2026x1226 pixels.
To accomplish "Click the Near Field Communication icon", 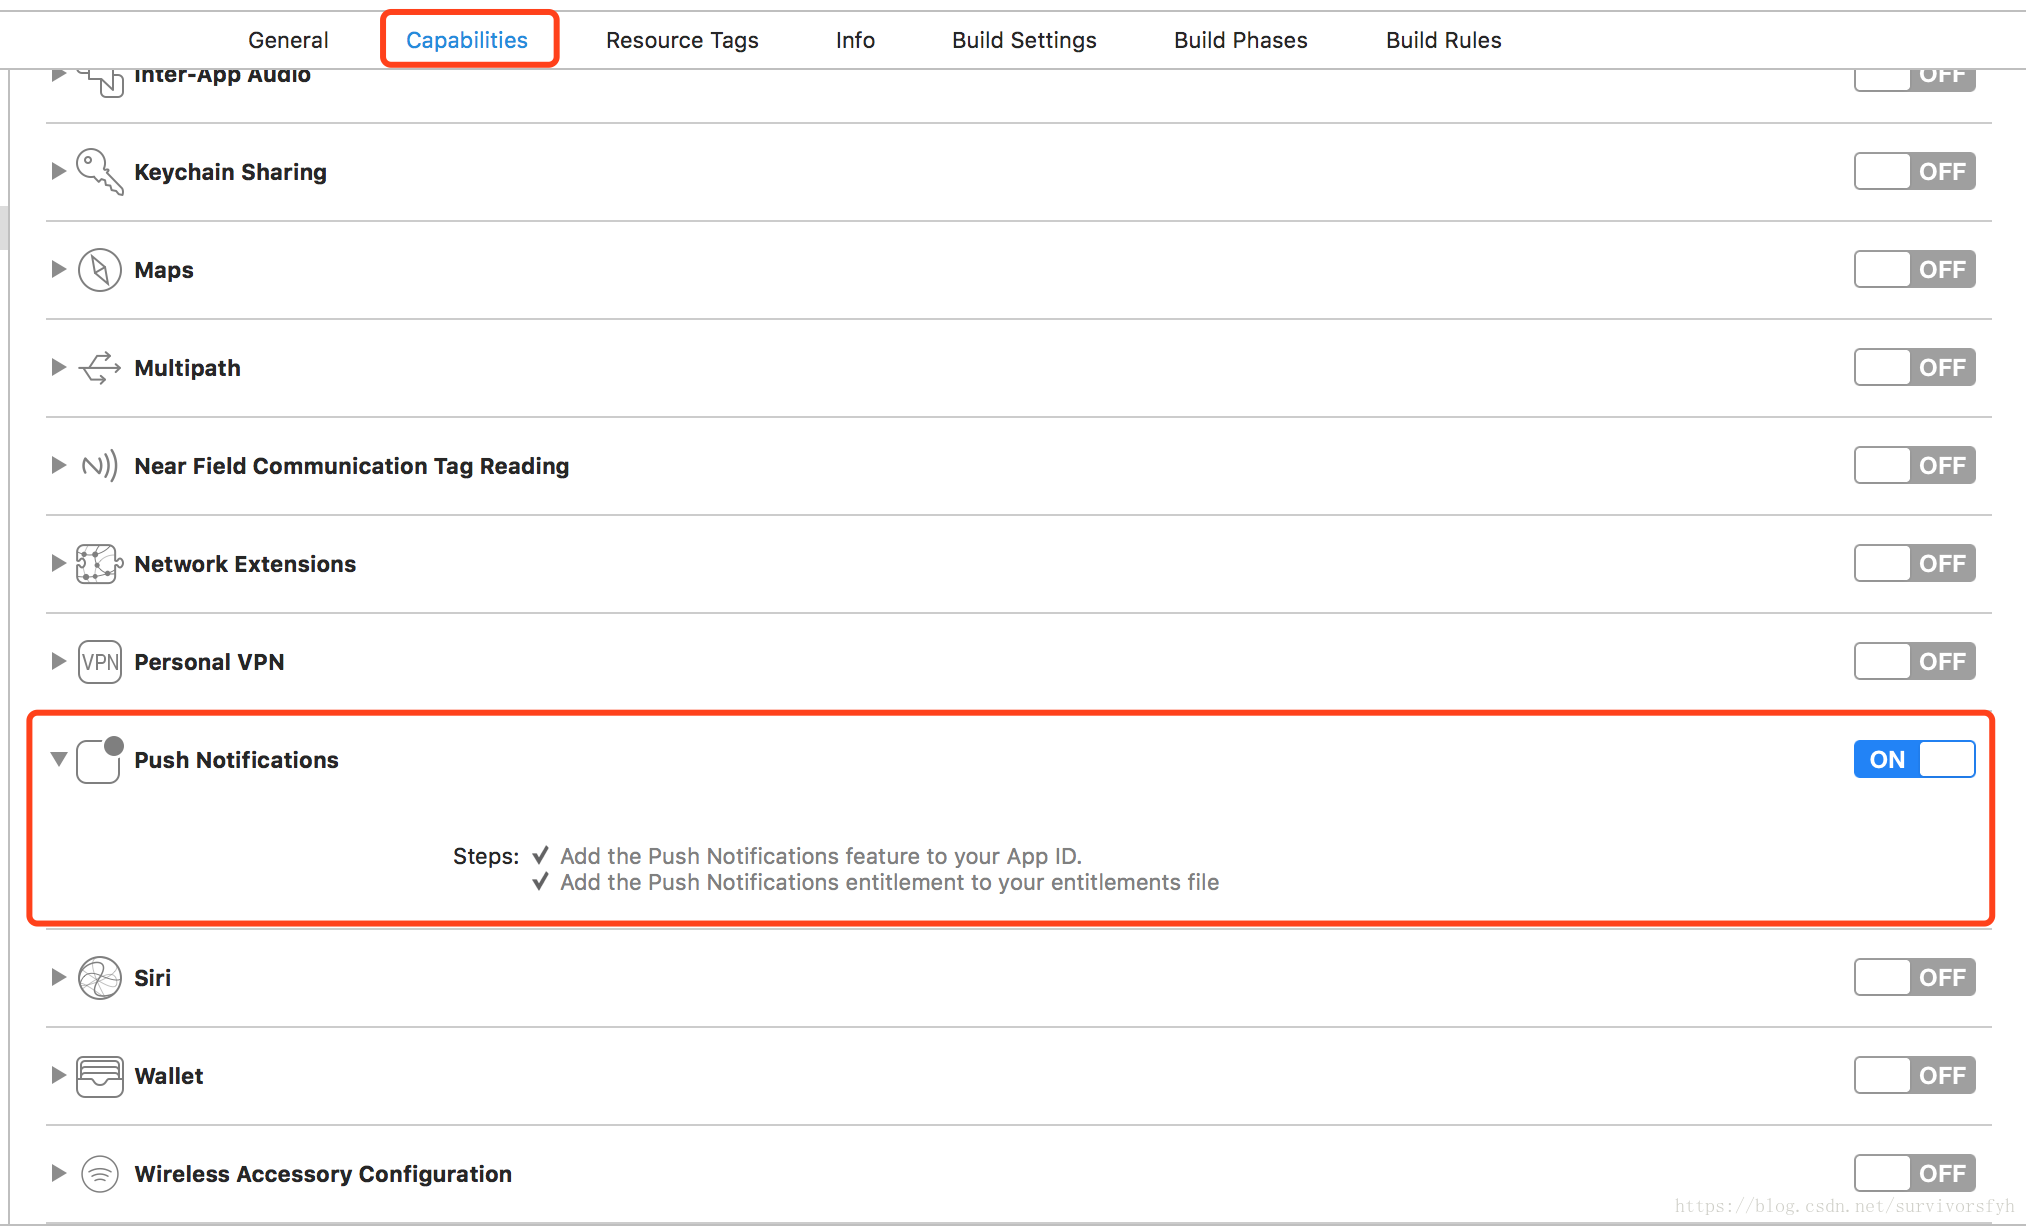I will pos(96,465).
